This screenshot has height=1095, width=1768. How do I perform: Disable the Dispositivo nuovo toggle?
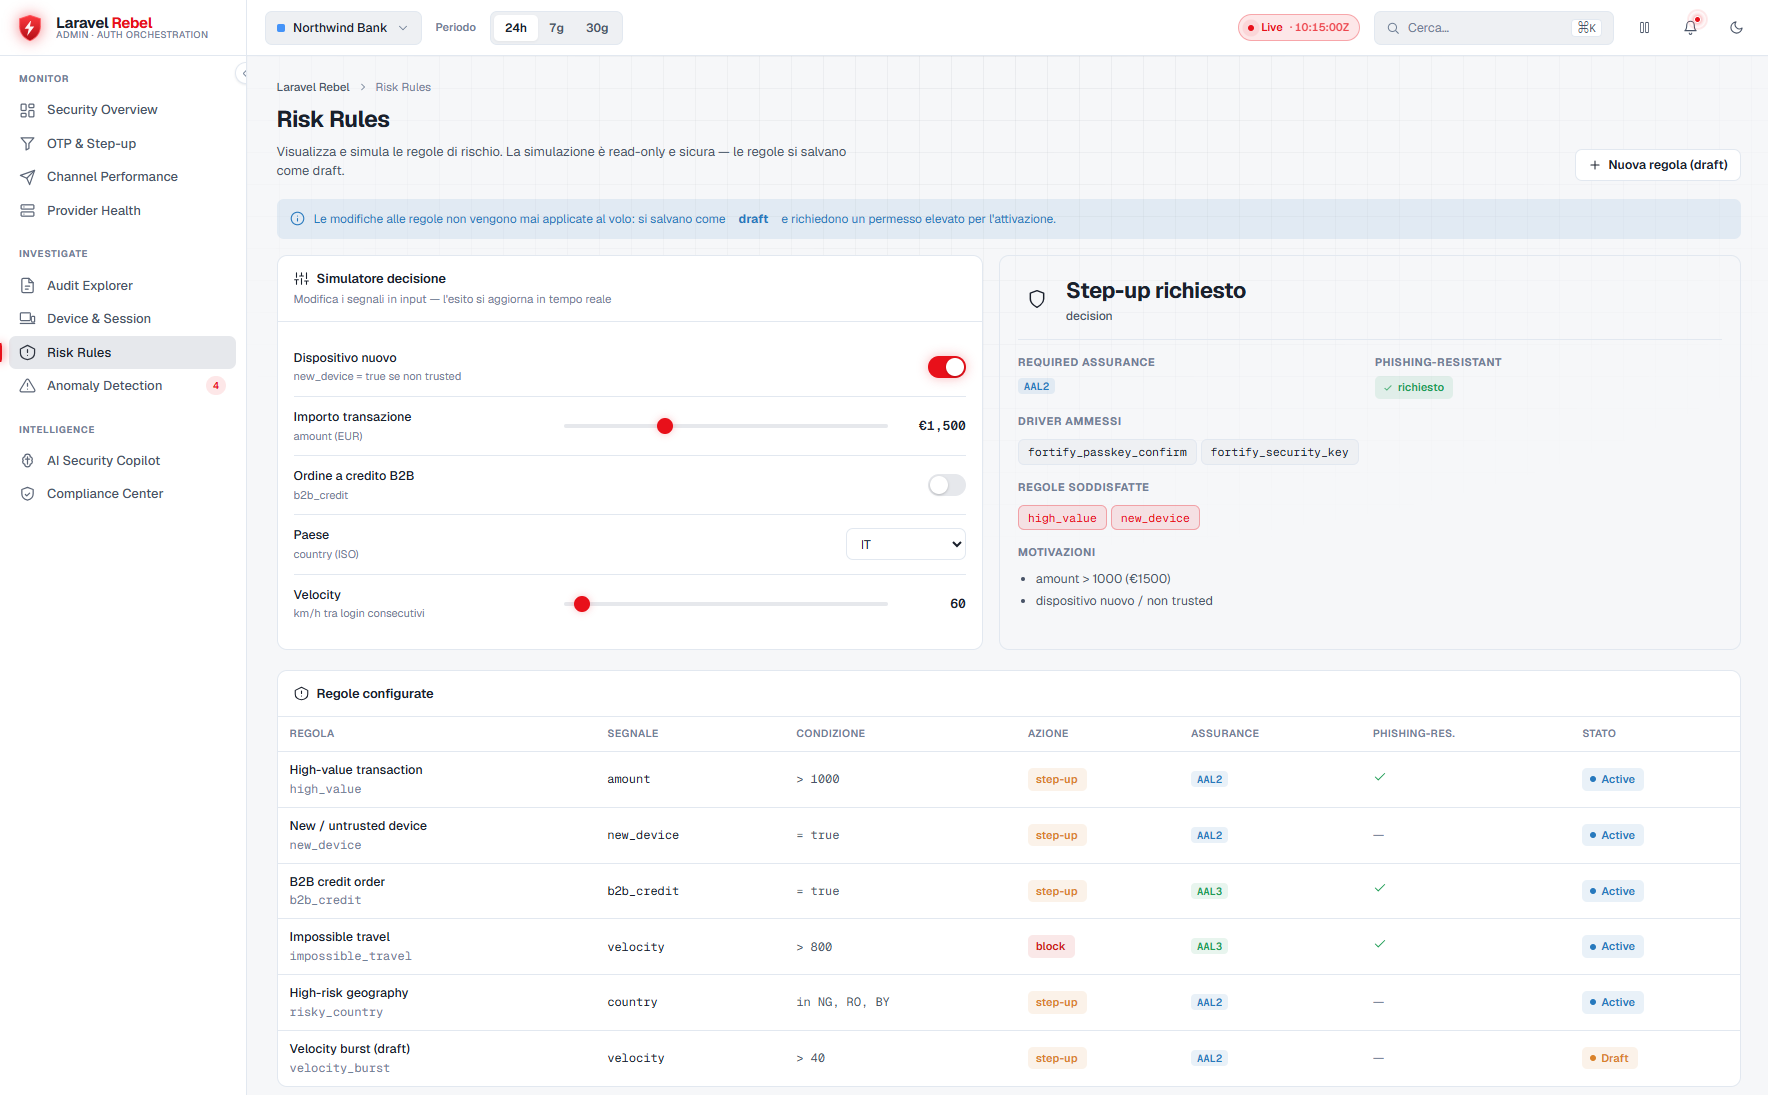coord(946,367)
